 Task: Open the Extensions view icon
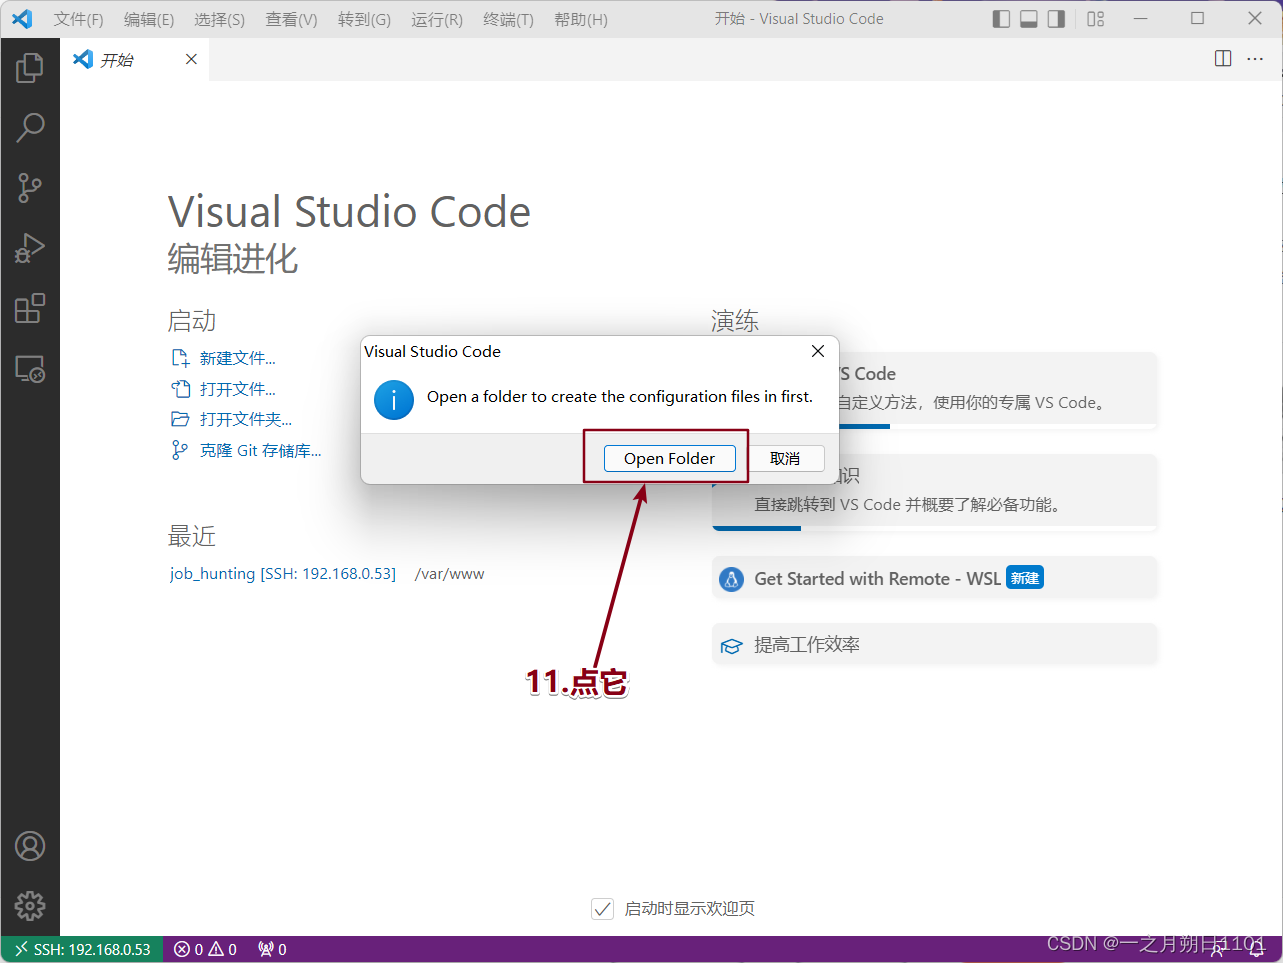[30, 308]
